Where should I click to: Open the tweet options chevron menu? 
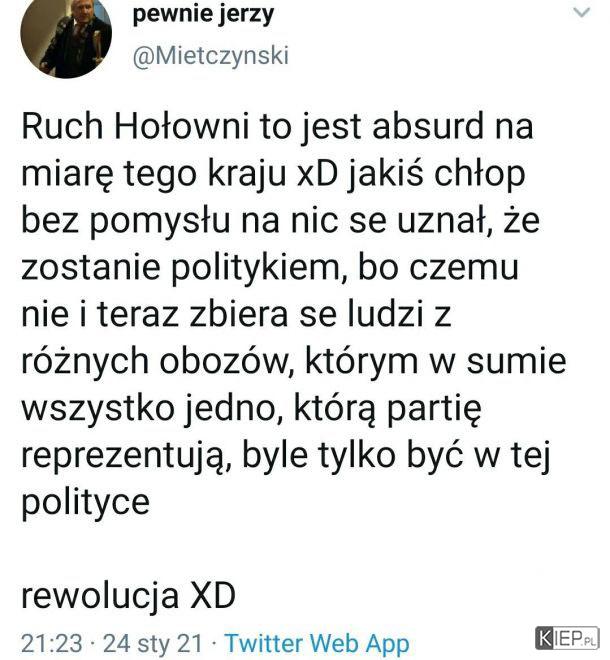(583, 13)
